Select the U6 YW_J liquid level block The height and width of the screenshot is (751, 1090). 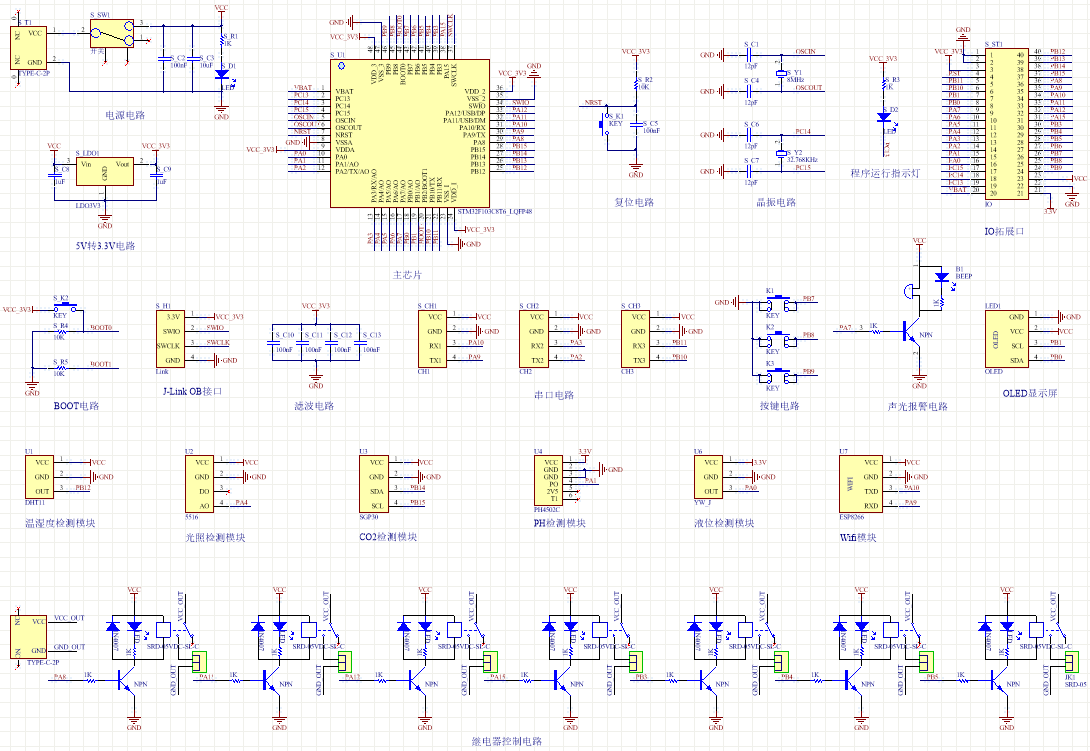(708, 476)
